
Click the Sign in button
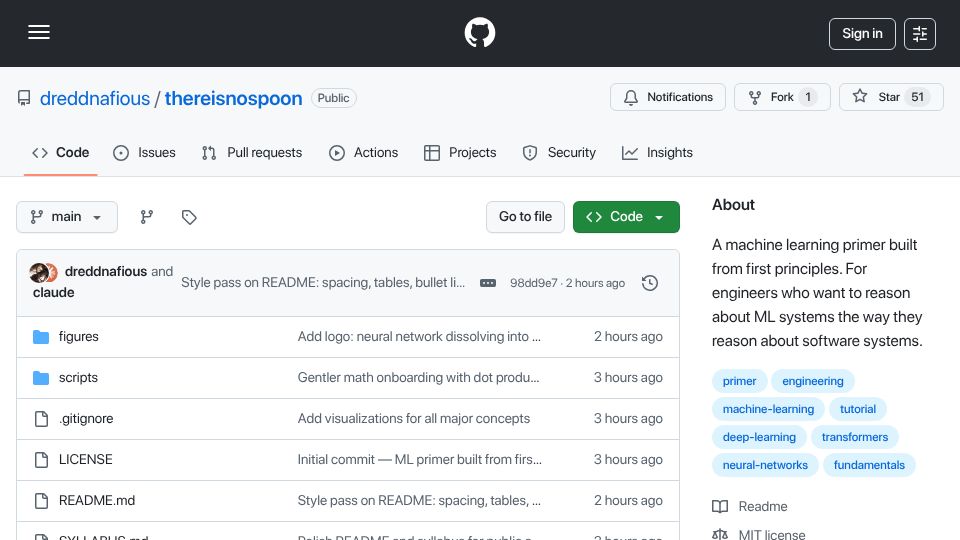[x=862, y=34]
